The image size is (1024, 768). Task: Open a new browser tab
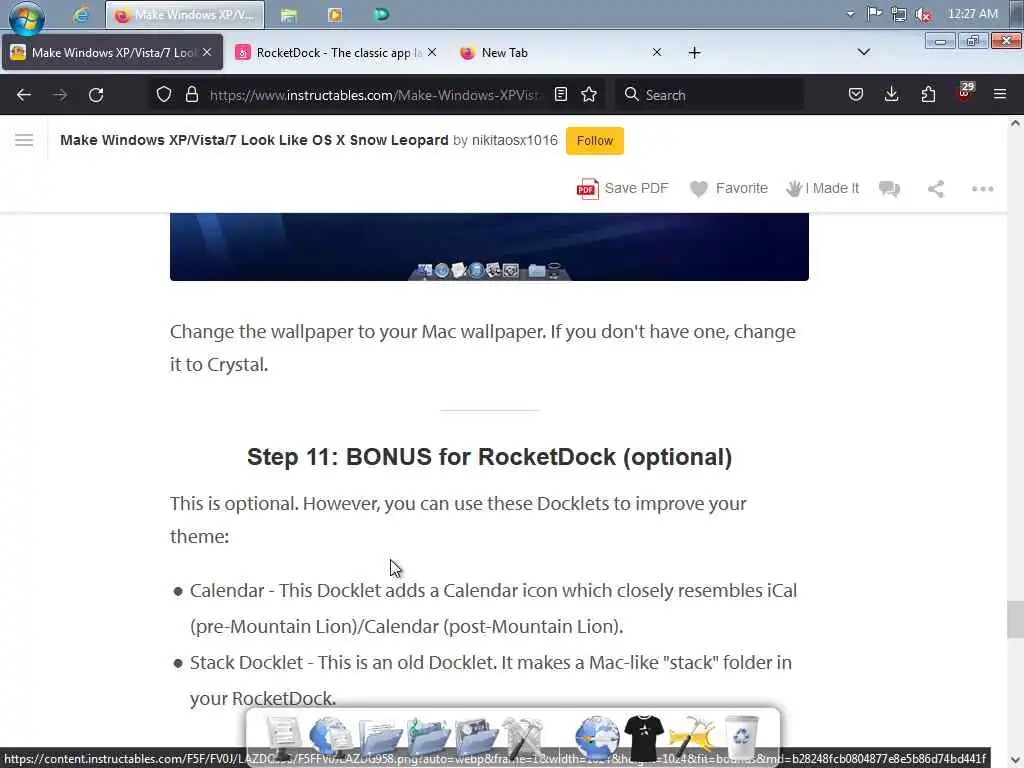pos(694,53)
